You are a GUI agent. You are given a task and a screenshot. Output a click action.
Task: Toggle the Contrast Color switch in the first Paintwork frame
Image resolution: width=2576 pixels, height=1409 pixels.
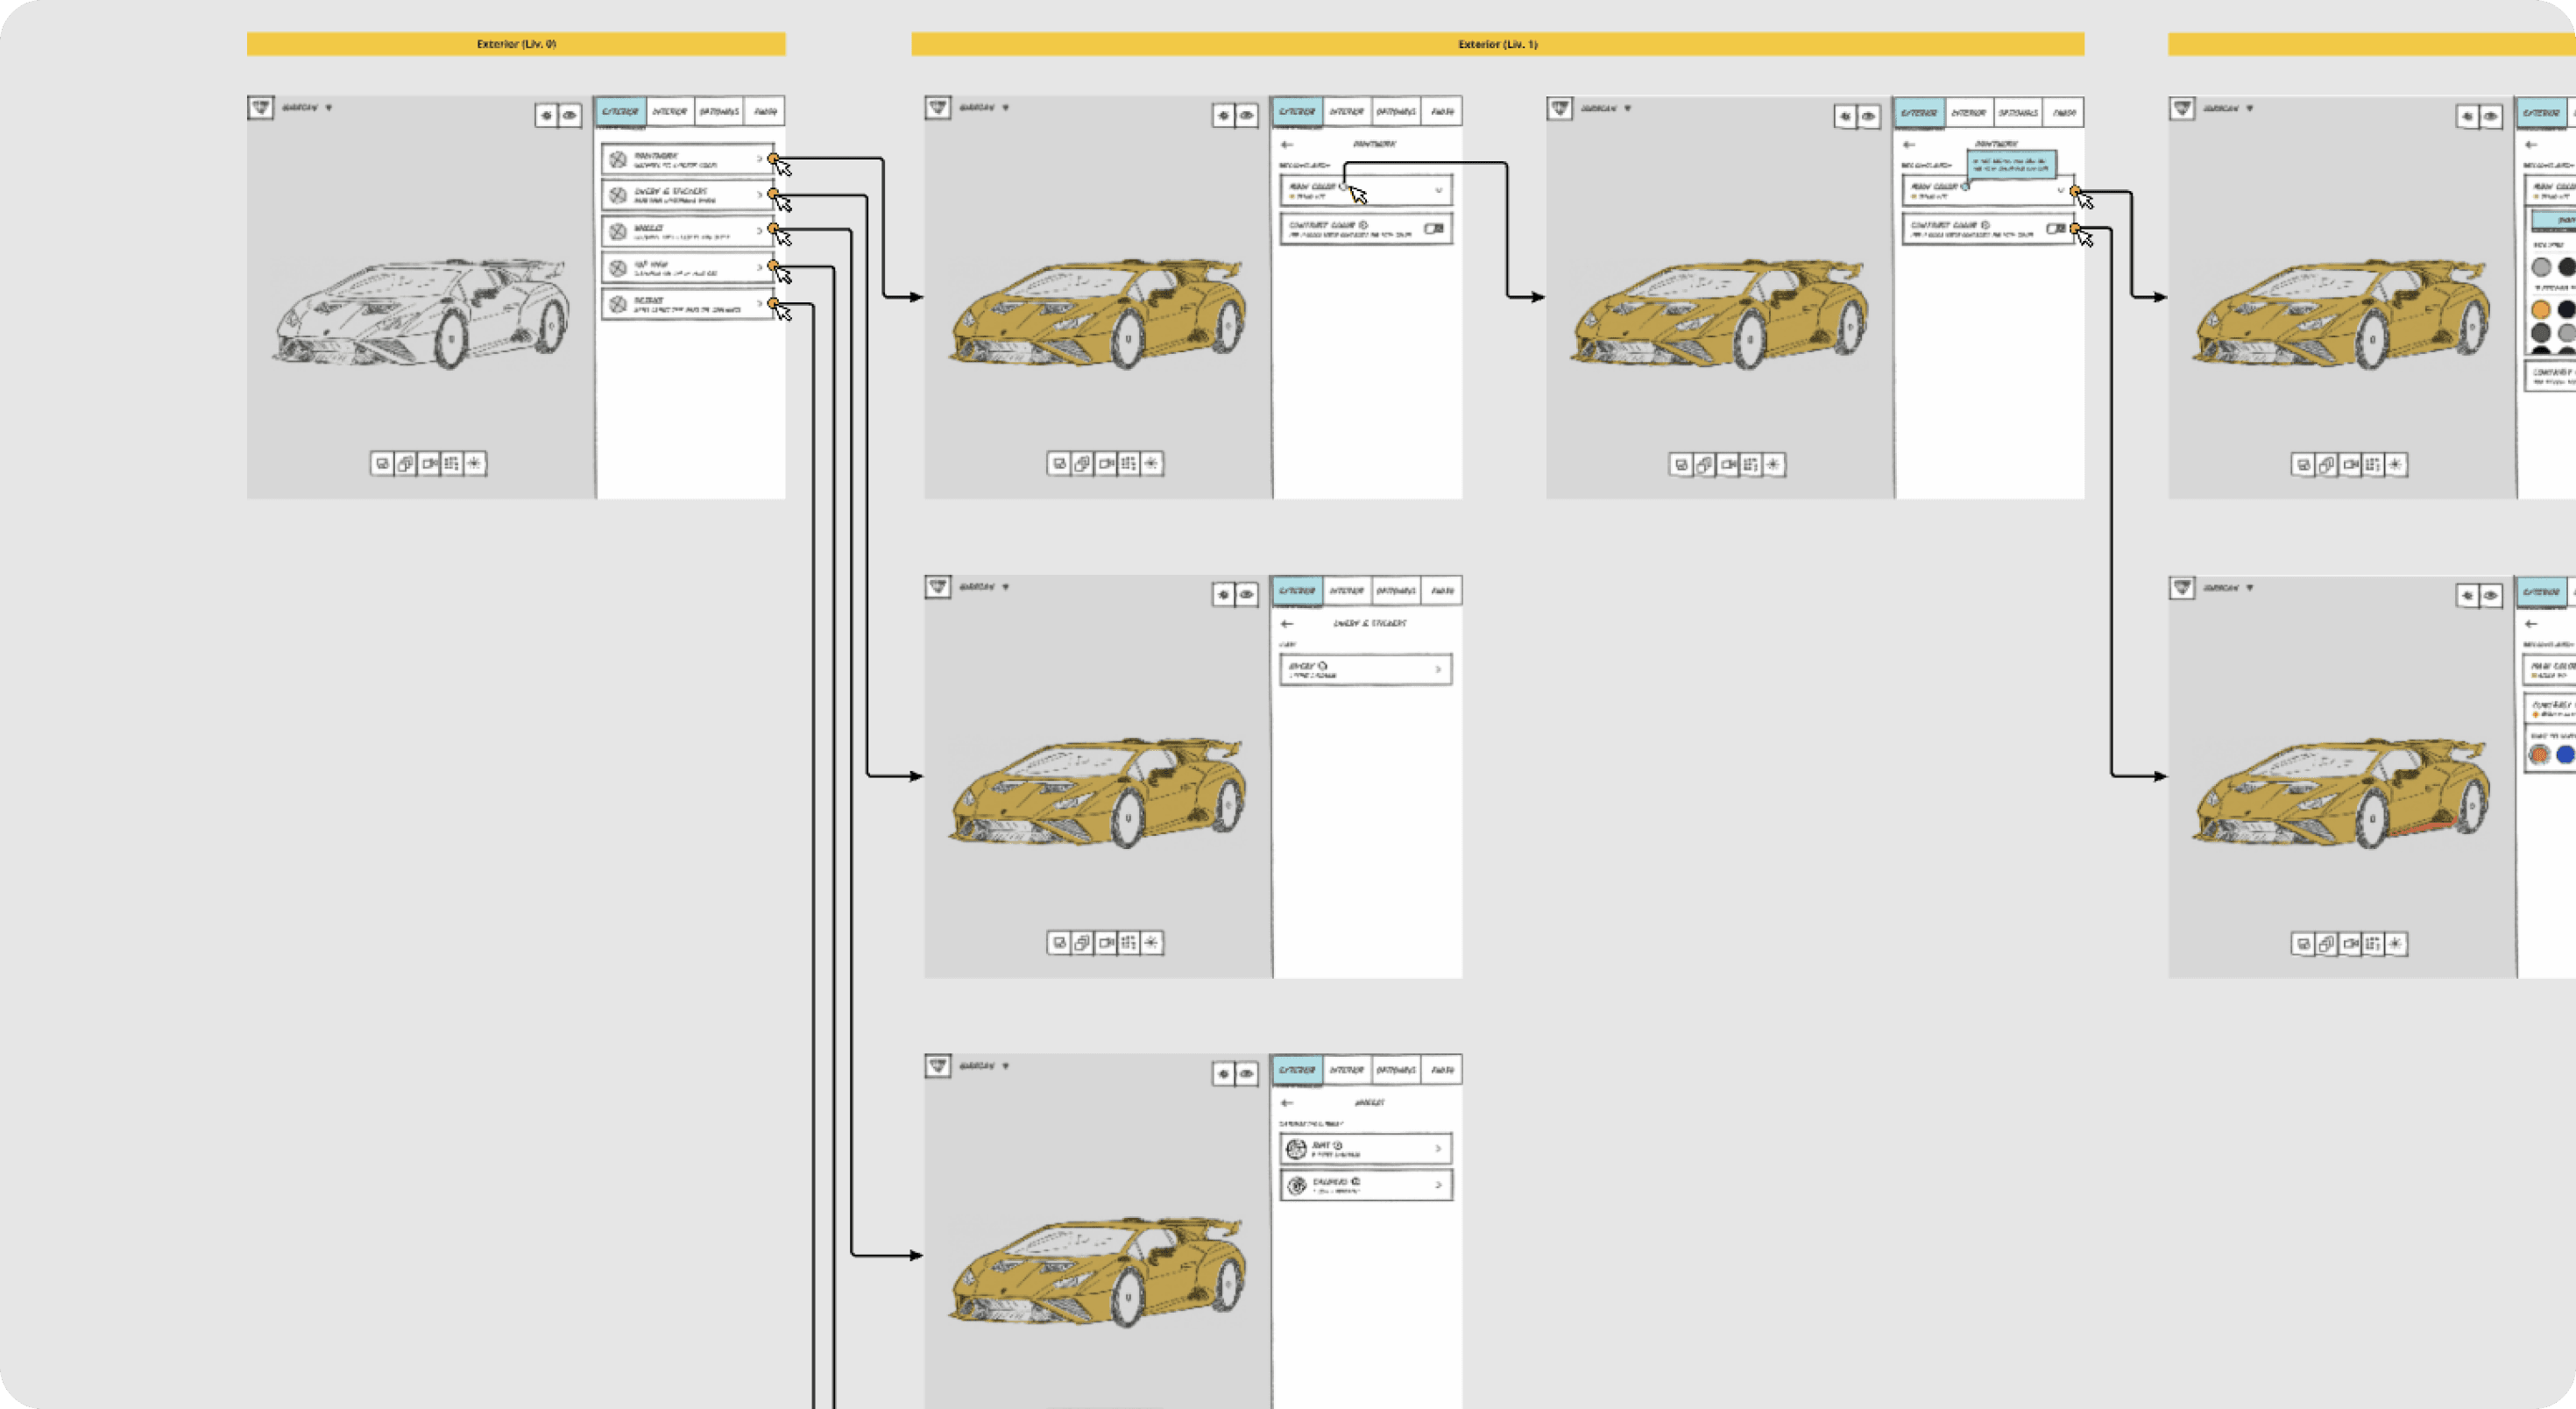1434,229
